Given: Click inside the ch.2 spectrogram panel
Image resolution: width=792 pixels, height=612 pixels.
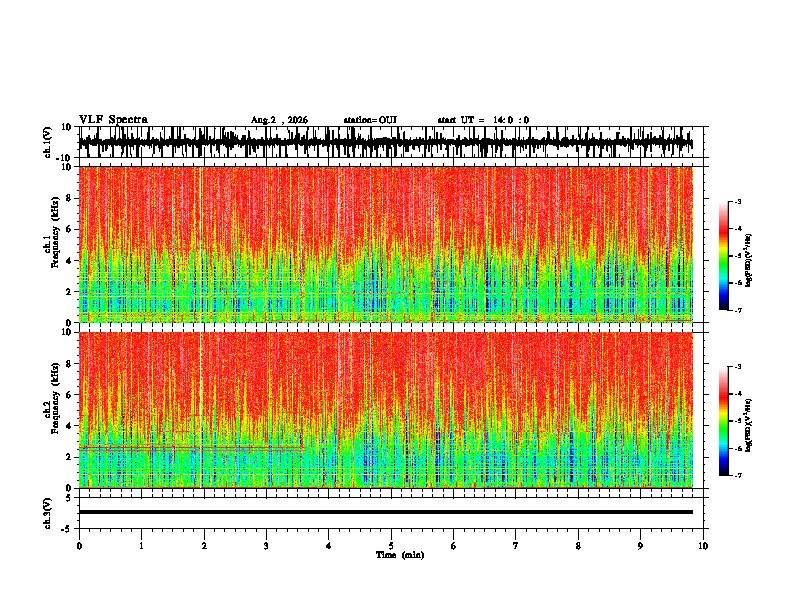Looking at the screenshot, I should click(x=386, y=410).
